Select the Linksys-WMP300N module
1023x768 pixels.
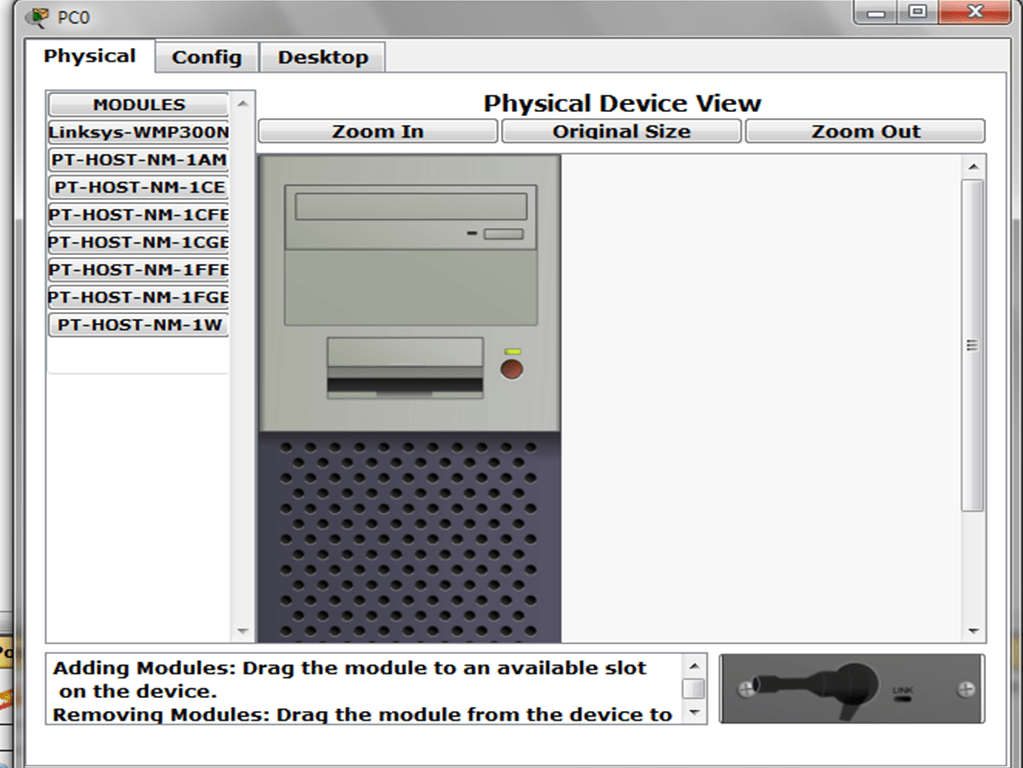(x=138, y=132)
